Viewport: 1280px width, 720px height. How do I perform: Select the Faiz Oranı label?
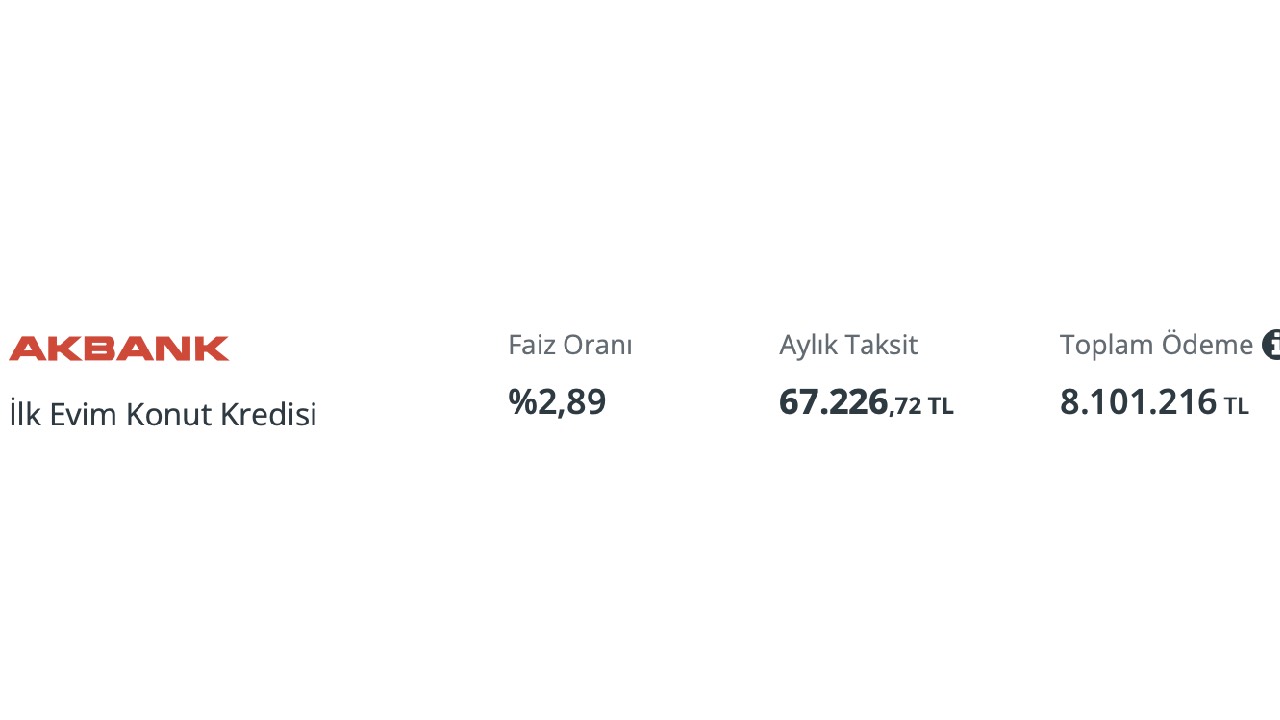tap(570, 345)
